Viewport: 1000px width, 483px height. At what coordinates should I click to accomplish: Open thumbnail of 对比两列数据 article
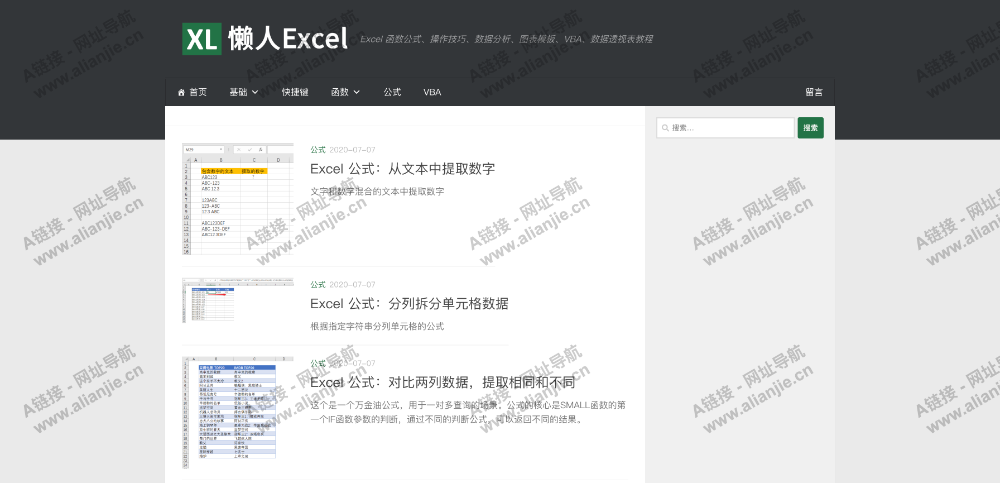[238, 413]
